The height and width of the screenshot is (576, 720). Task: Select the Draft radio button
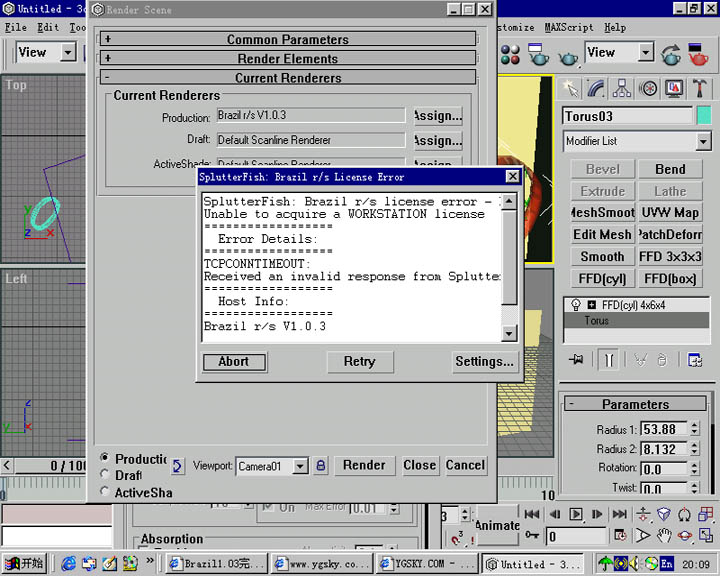tap(105, 474)
